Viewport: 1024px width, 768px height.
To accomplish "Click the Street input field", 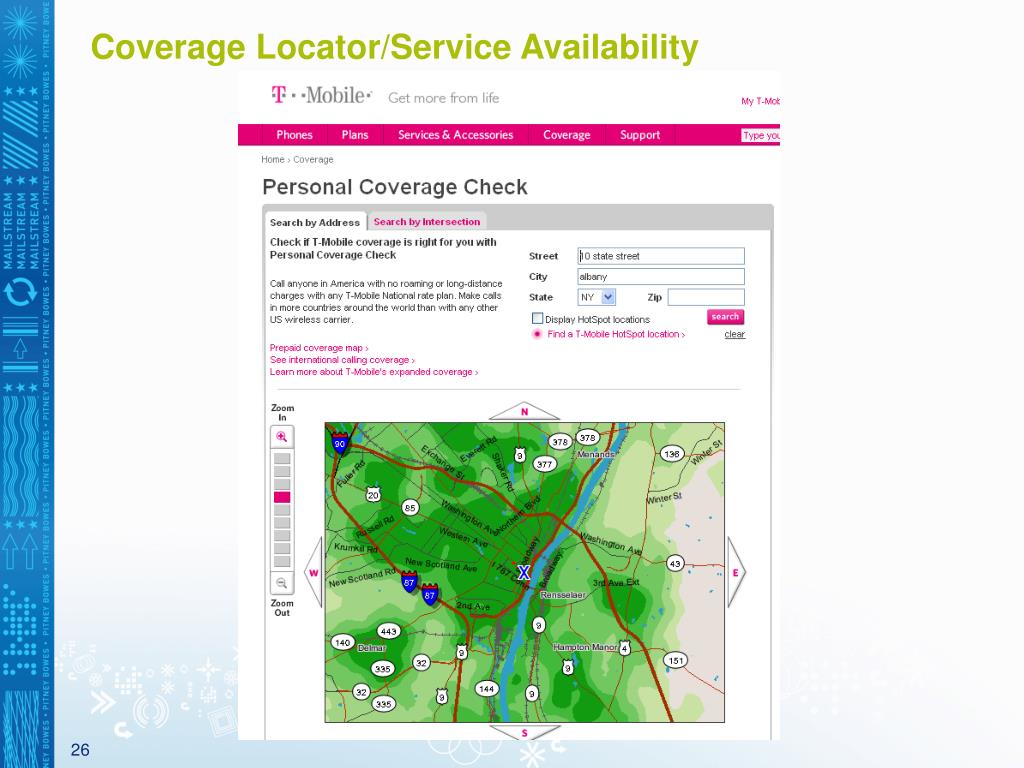I will point(661,256).
